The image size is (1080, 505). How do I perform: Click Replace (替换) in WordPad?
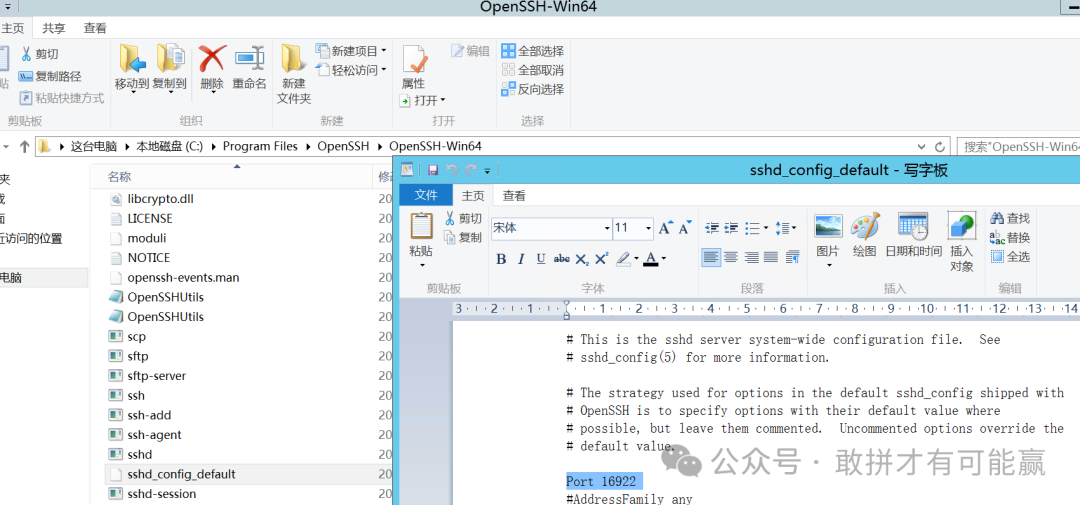pyautogui.click(x=1010, y=238)
